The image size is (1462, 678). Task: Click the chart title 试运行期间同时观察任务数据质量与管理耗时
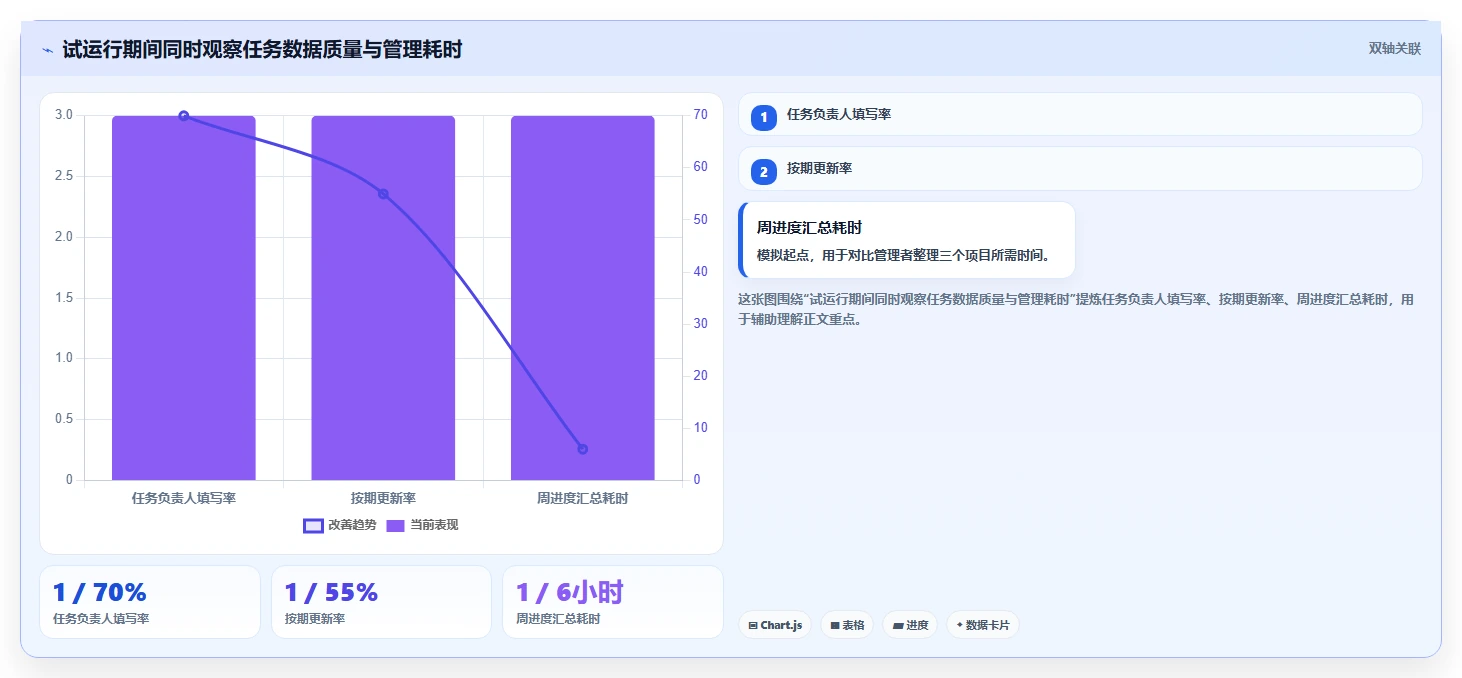click(262, 49)
